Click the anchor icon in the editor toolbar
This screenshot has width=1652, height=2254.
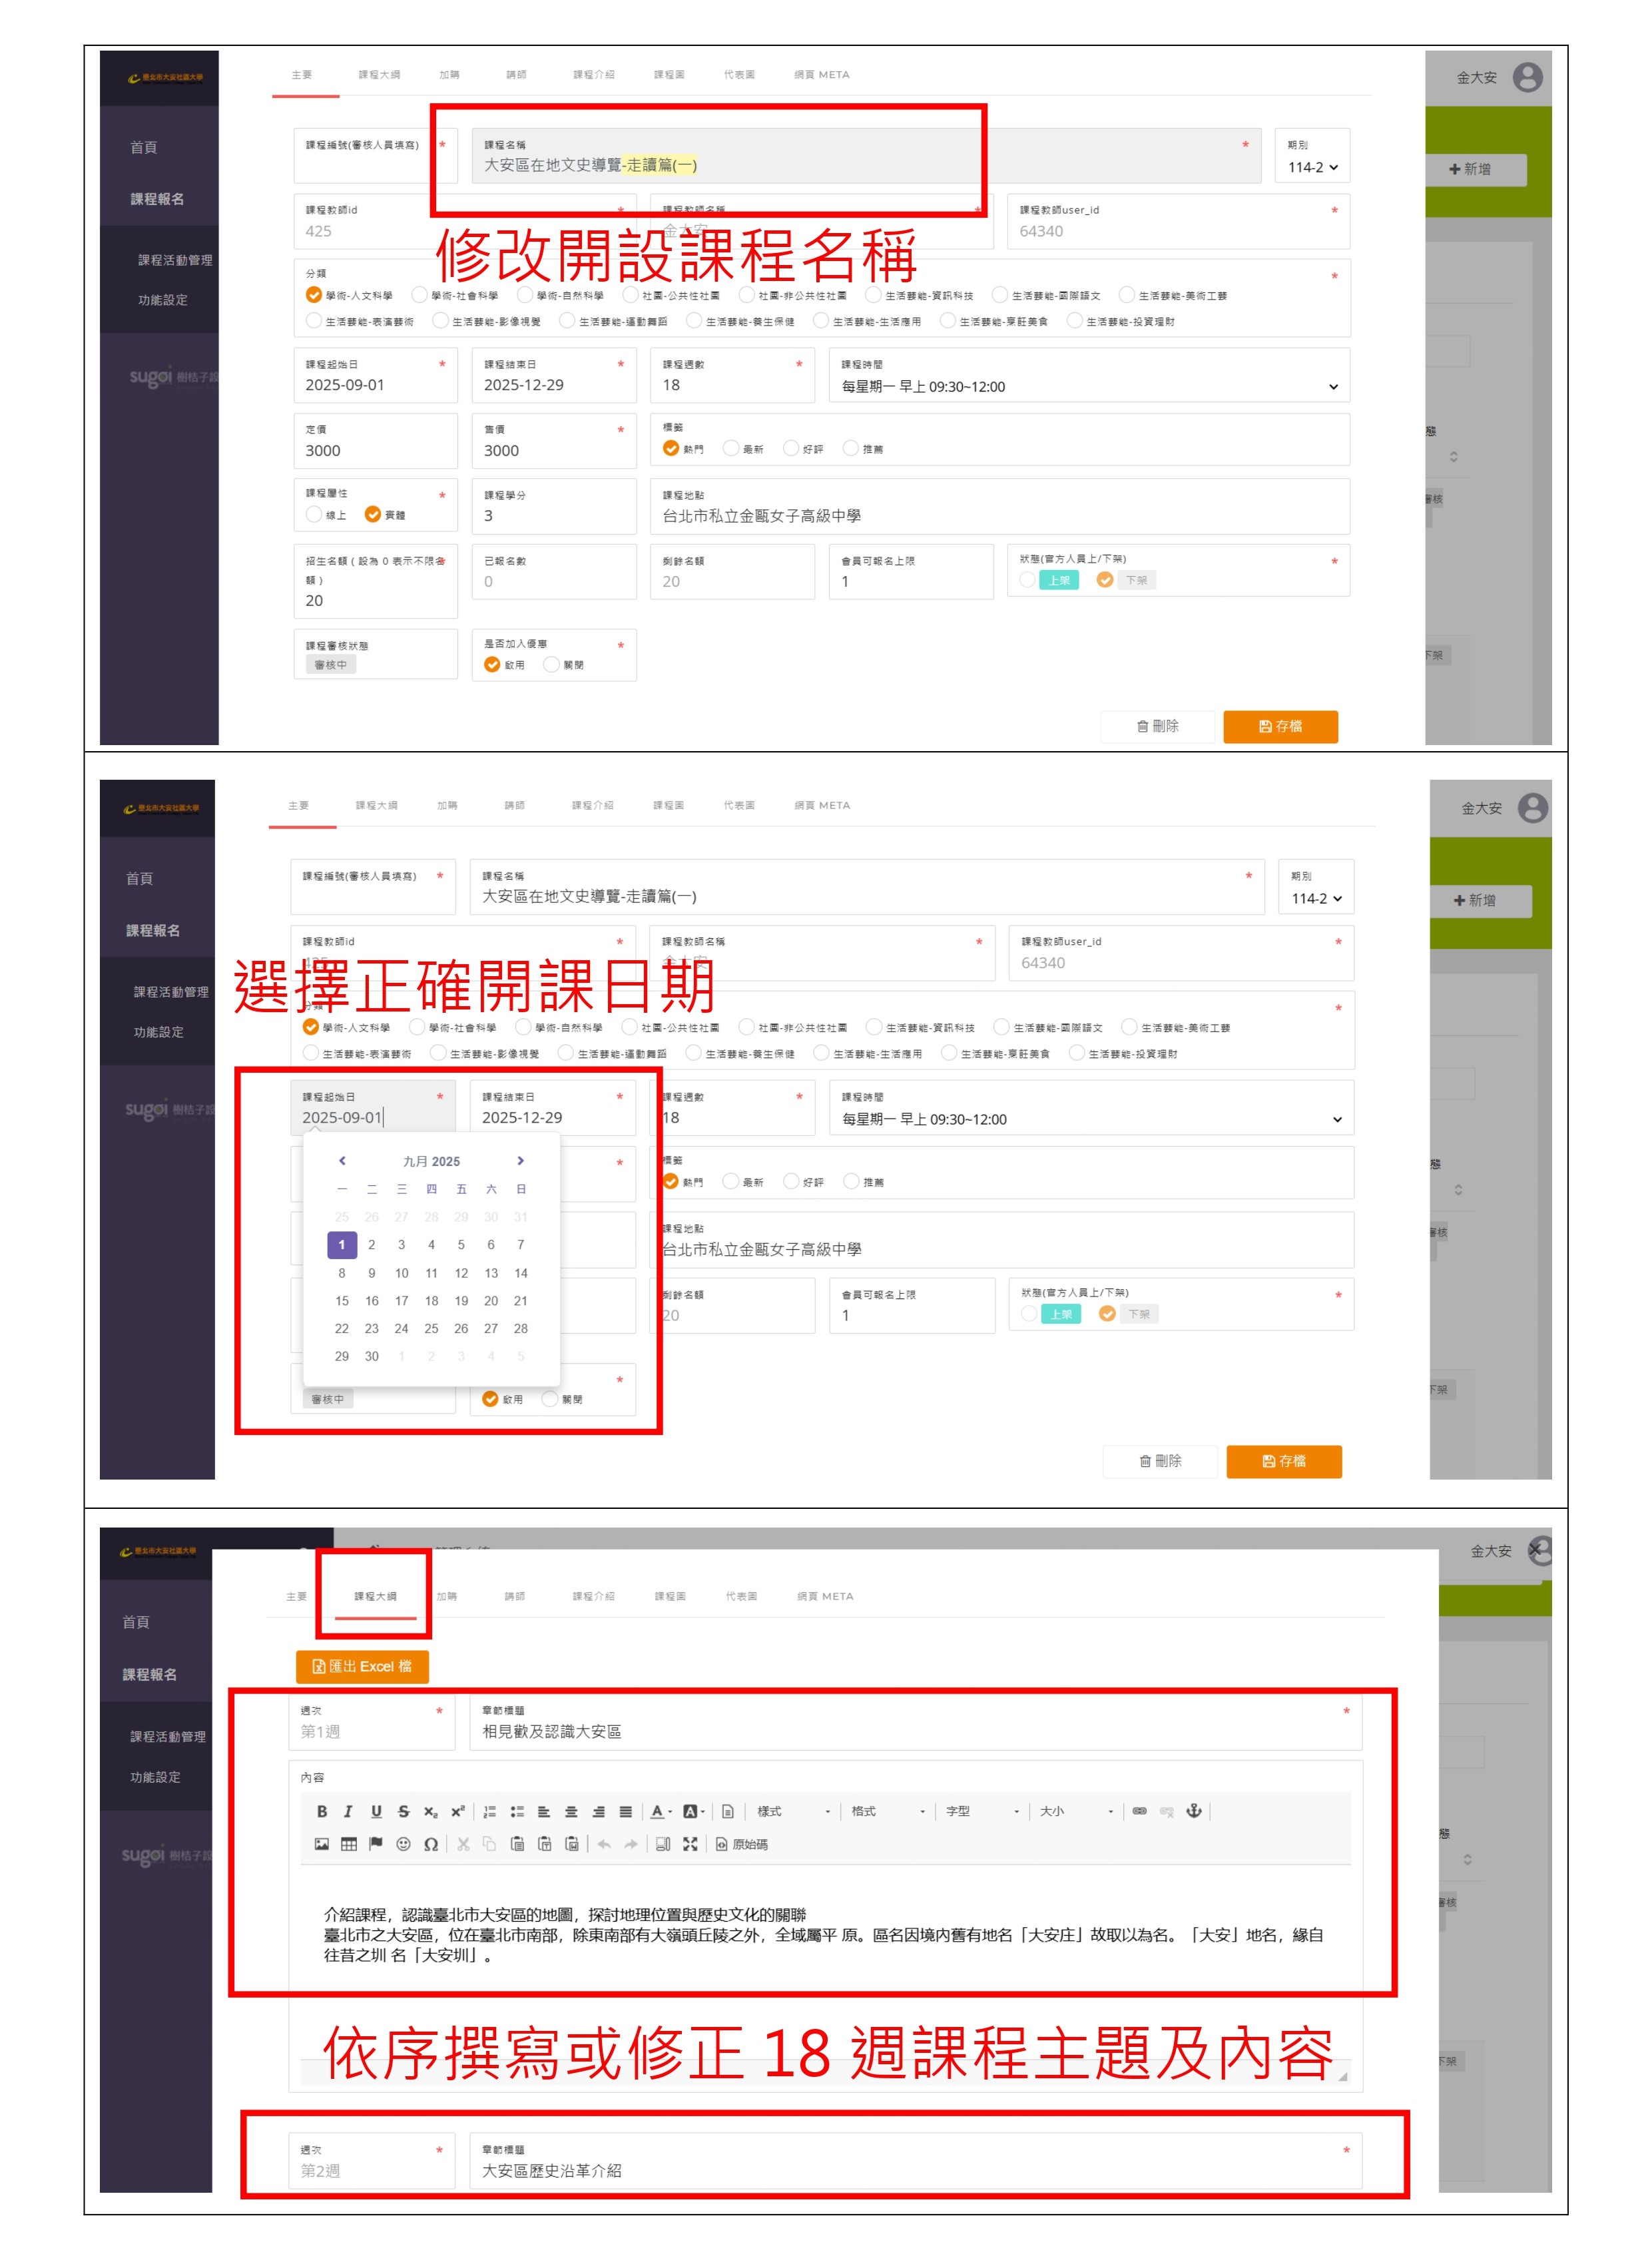coord(1193,1811)
